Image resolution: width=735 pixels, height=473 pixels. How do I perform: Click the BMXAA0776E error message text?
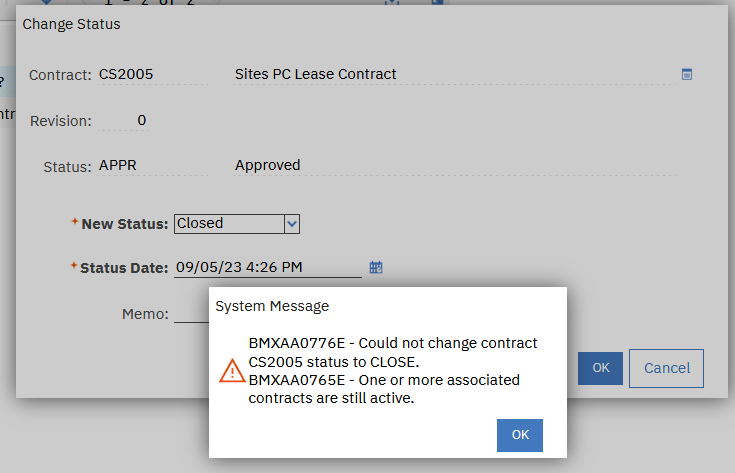tap(393, 352)
